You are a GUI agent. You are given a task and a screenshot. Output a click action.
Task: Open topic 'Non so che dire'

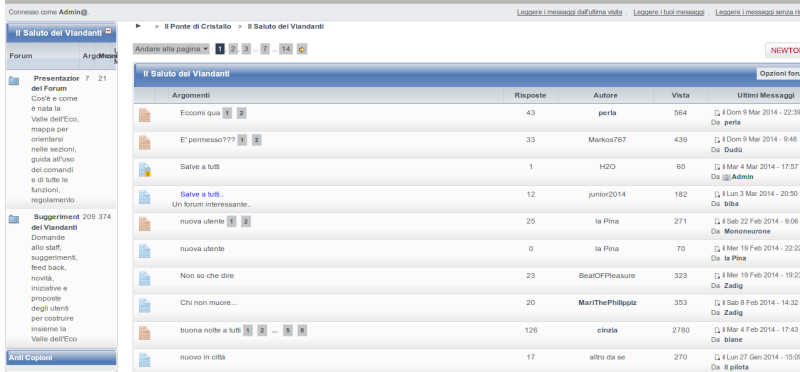click(207, 276)
